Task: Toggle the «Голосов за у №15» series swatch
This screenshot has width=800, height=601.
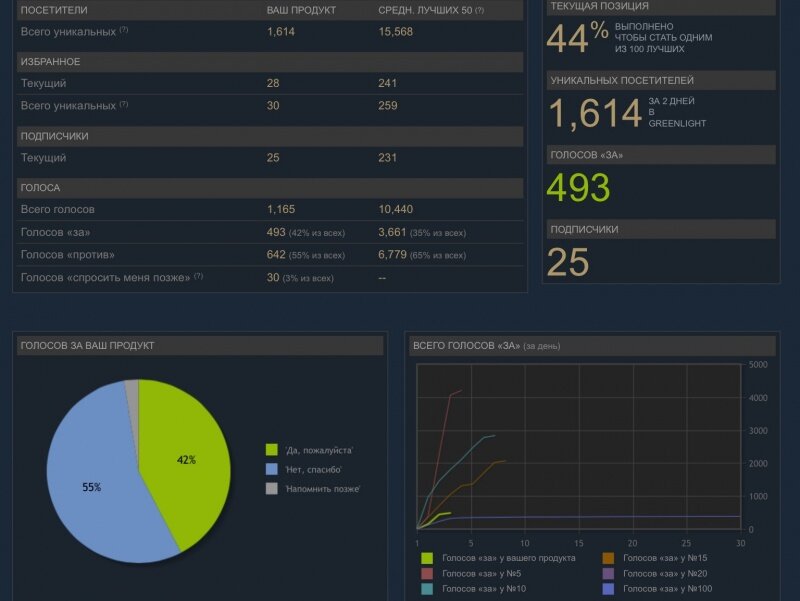Action: (608, 558)
